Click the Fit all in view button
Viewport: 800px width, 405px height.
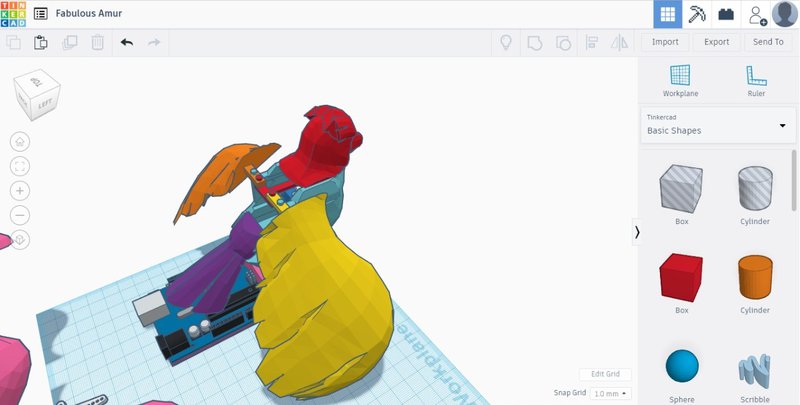click(20, 166)
